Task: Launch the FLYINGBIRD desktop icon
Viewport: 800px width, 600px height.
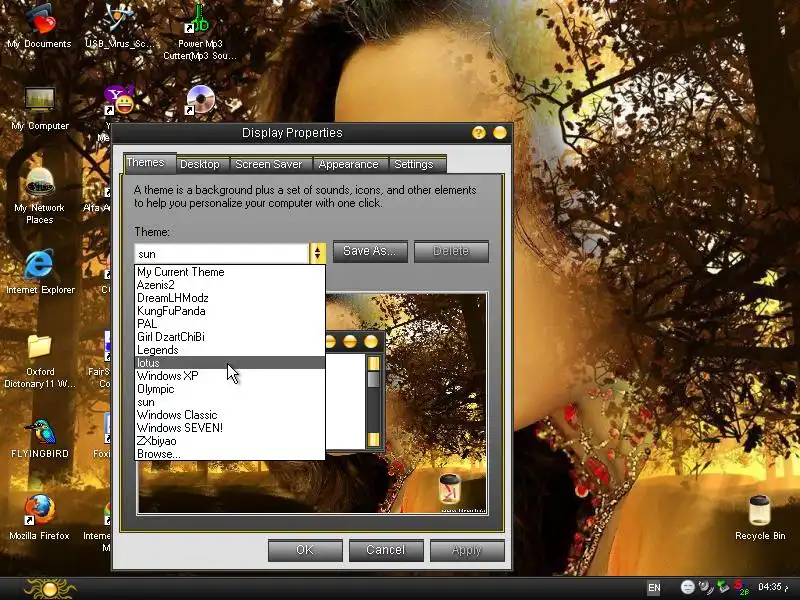Action: pyautogui.click(x=40, y=439)
